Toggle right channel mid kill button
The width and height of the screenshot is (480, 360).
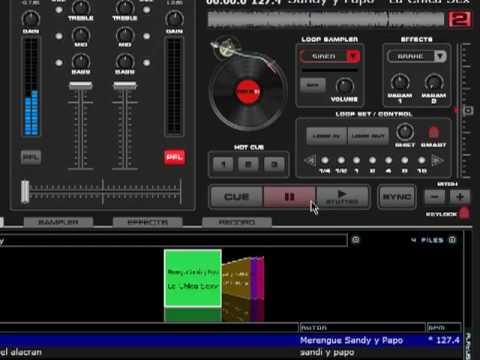146,36
